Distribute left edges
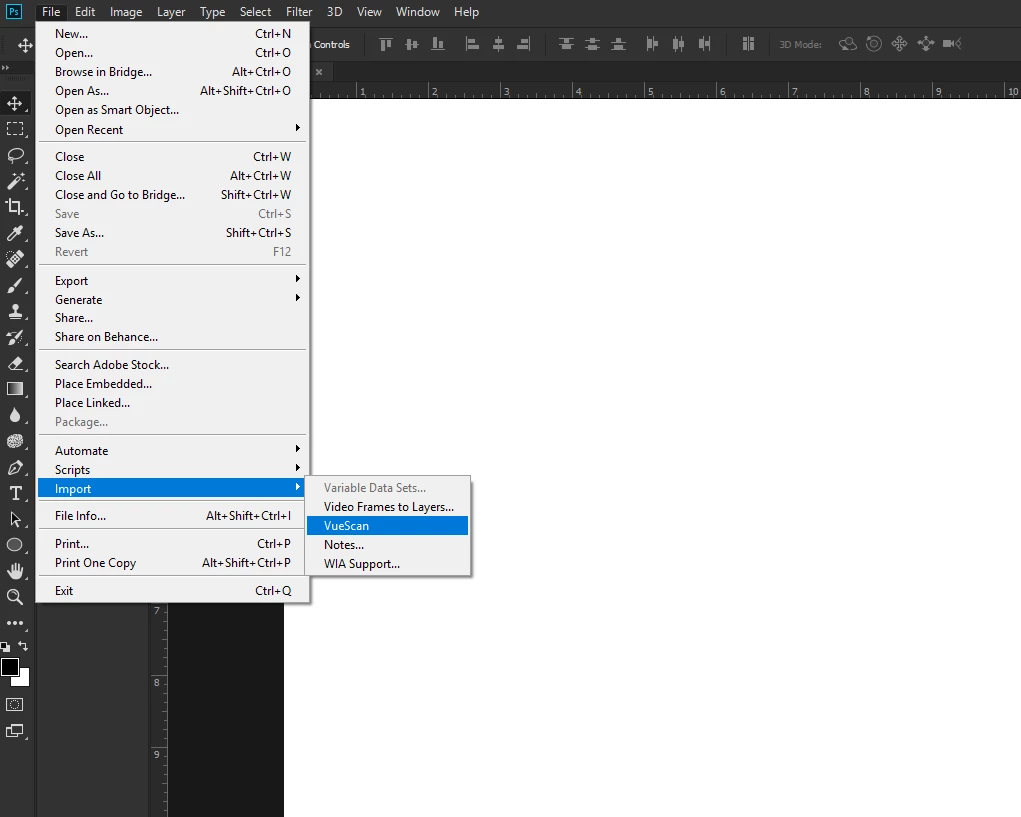The height and width of the screenshot is (817, 1021). 652,44
